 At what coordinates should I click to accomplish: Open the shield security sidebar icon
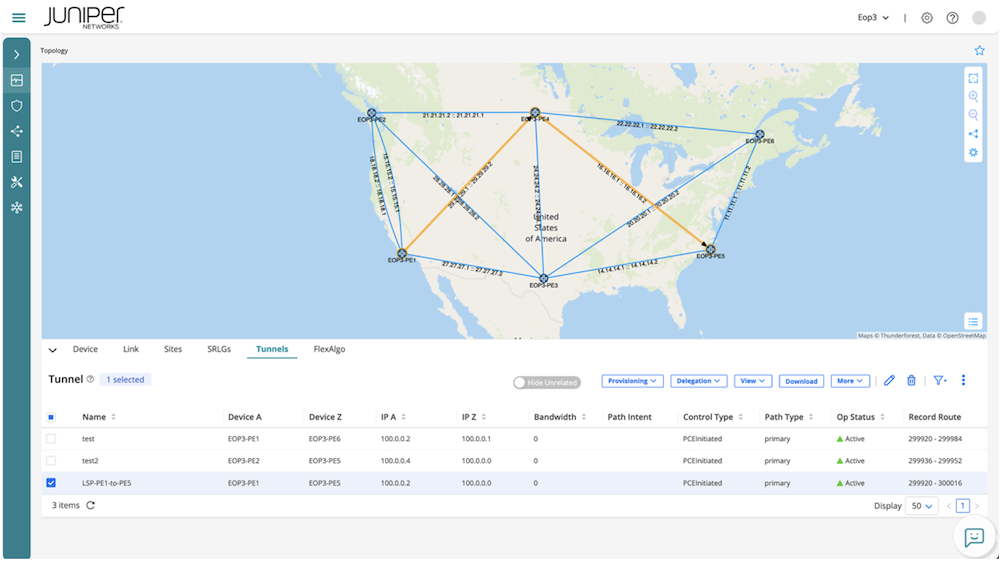17,106
